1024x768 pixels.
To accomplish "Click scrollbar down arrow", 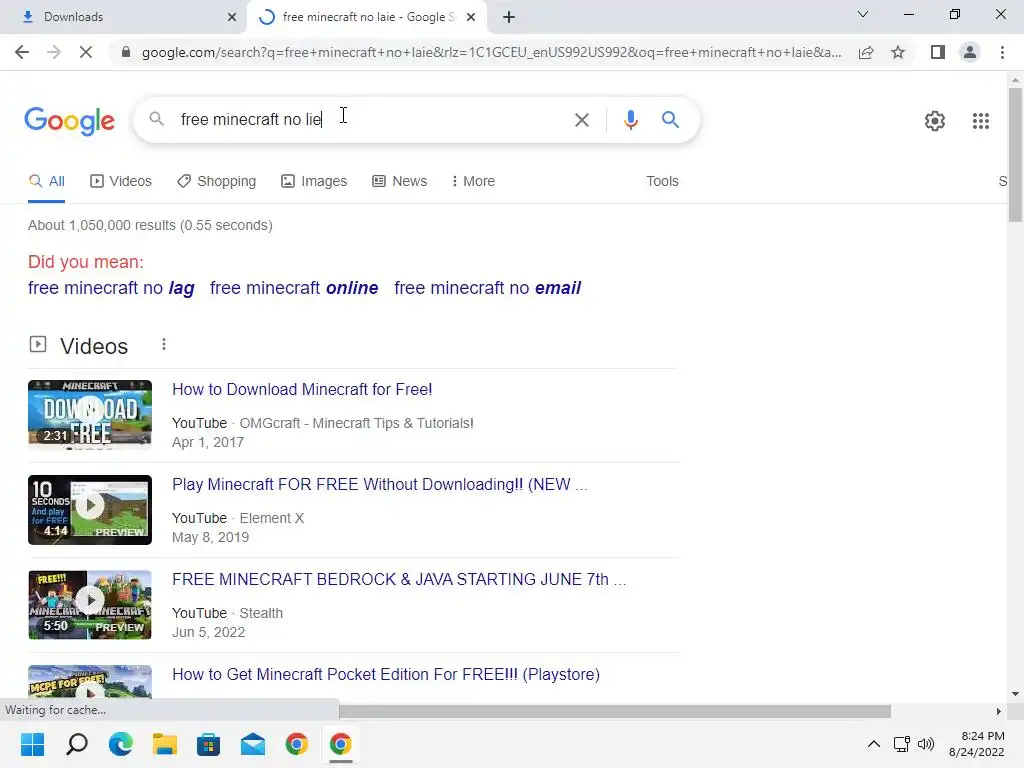I will point(1015,694).
